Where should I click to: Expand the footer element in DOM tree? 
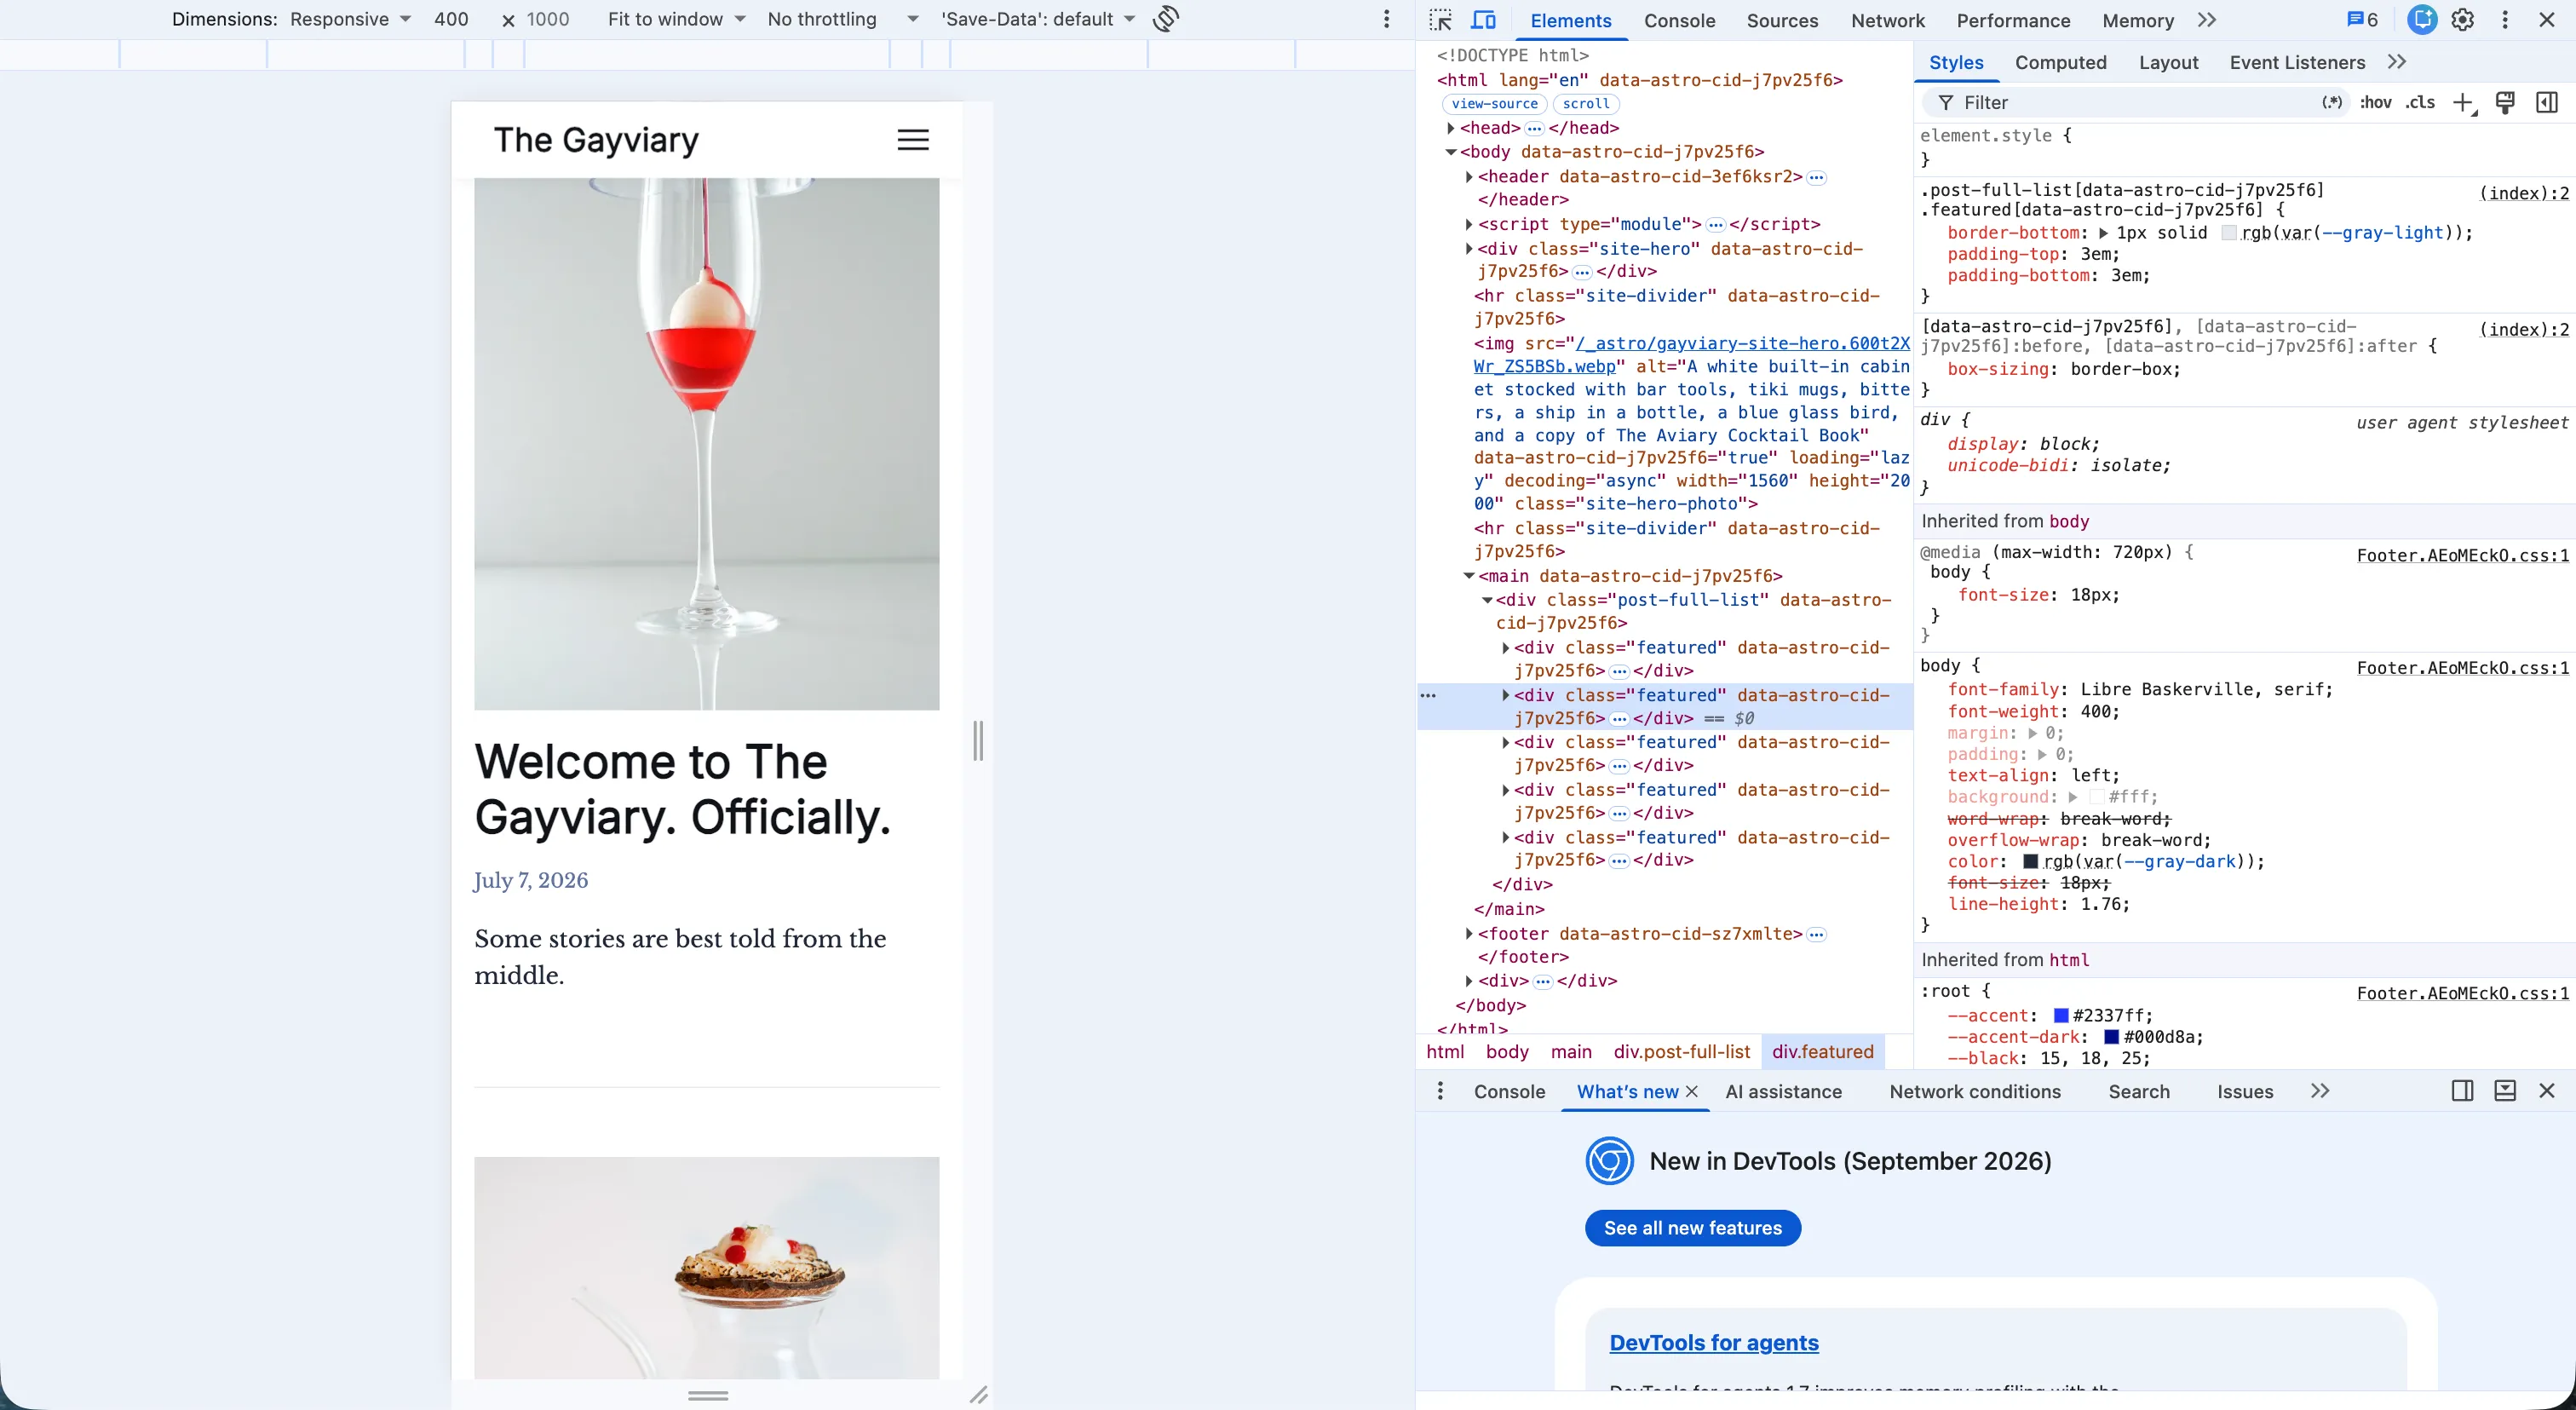click(x=1468, y=934)
